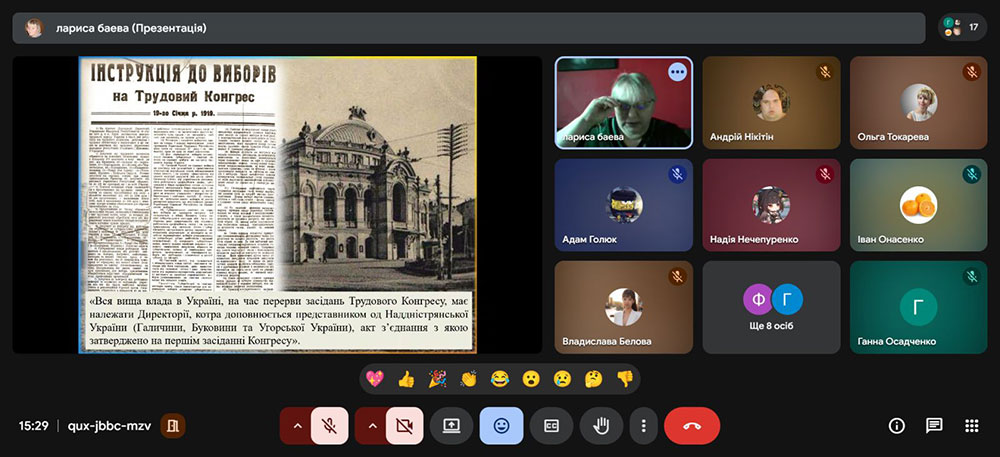
Task: Expand video settings arrow next to camera
Action: (371, 425)
